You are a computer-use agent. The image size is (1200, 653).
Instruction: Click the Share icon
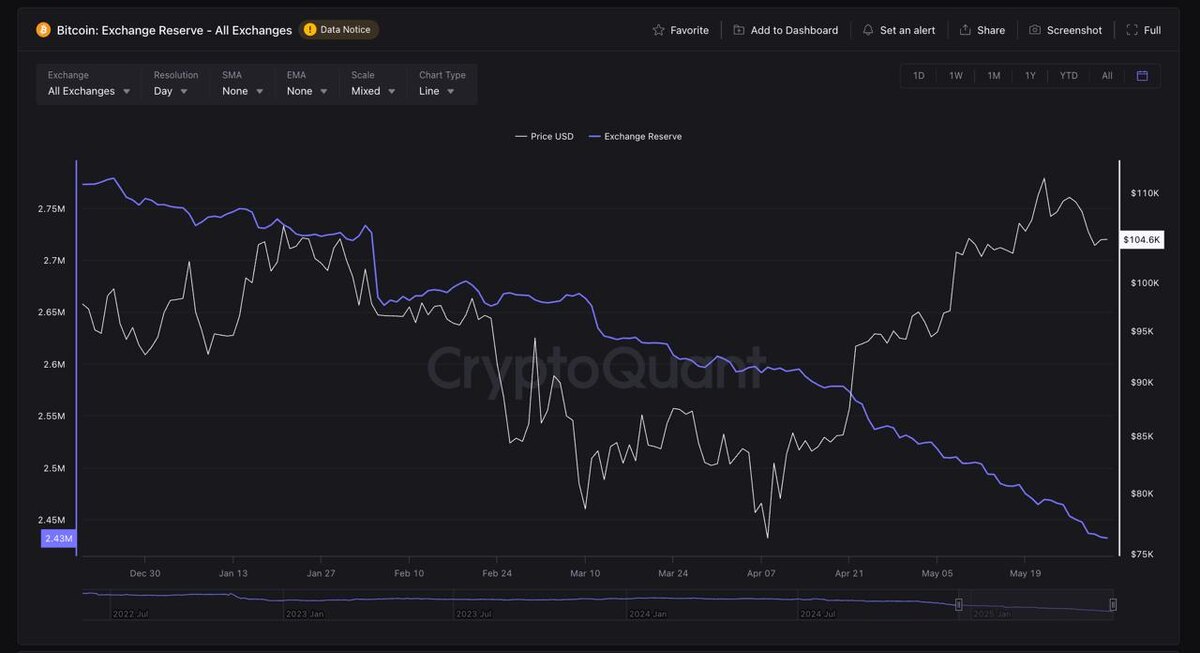(x=965, y=30)
